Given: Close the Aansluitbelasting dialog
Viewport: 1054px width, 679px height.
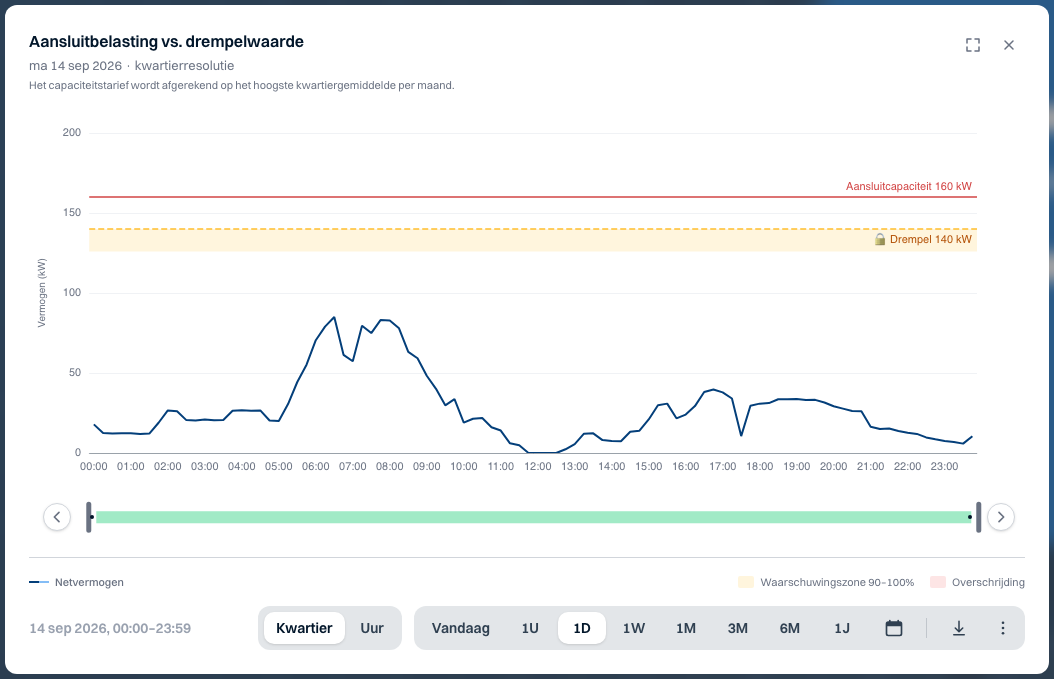Looking at the screenshot, I should pyautogui.click(x=1008, y=45).
